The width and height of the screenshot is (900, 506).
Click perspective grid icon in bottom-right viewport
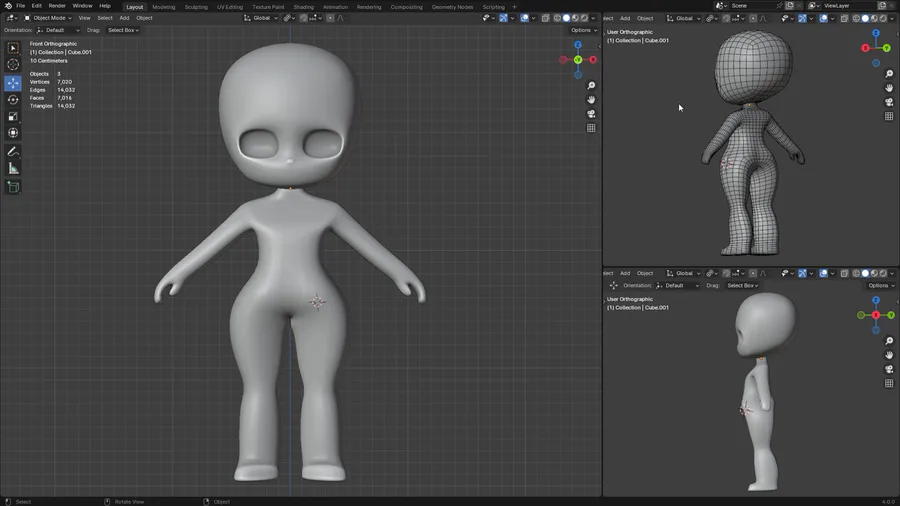point(889,383)
